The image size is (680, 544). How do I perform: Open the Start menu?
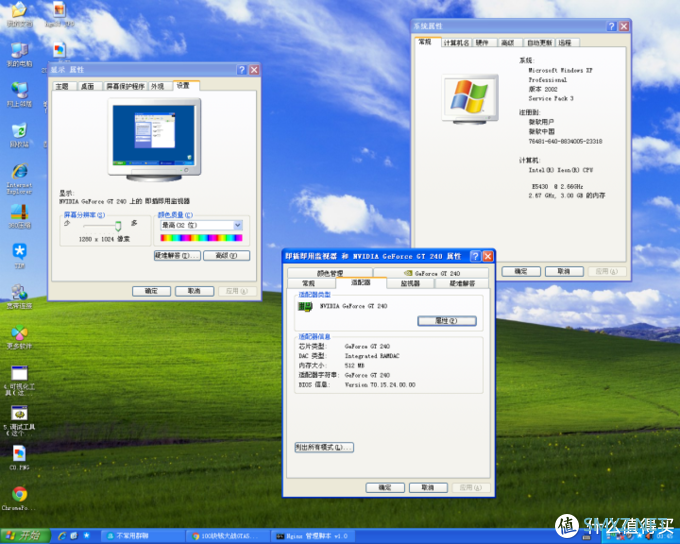(25, 536)
